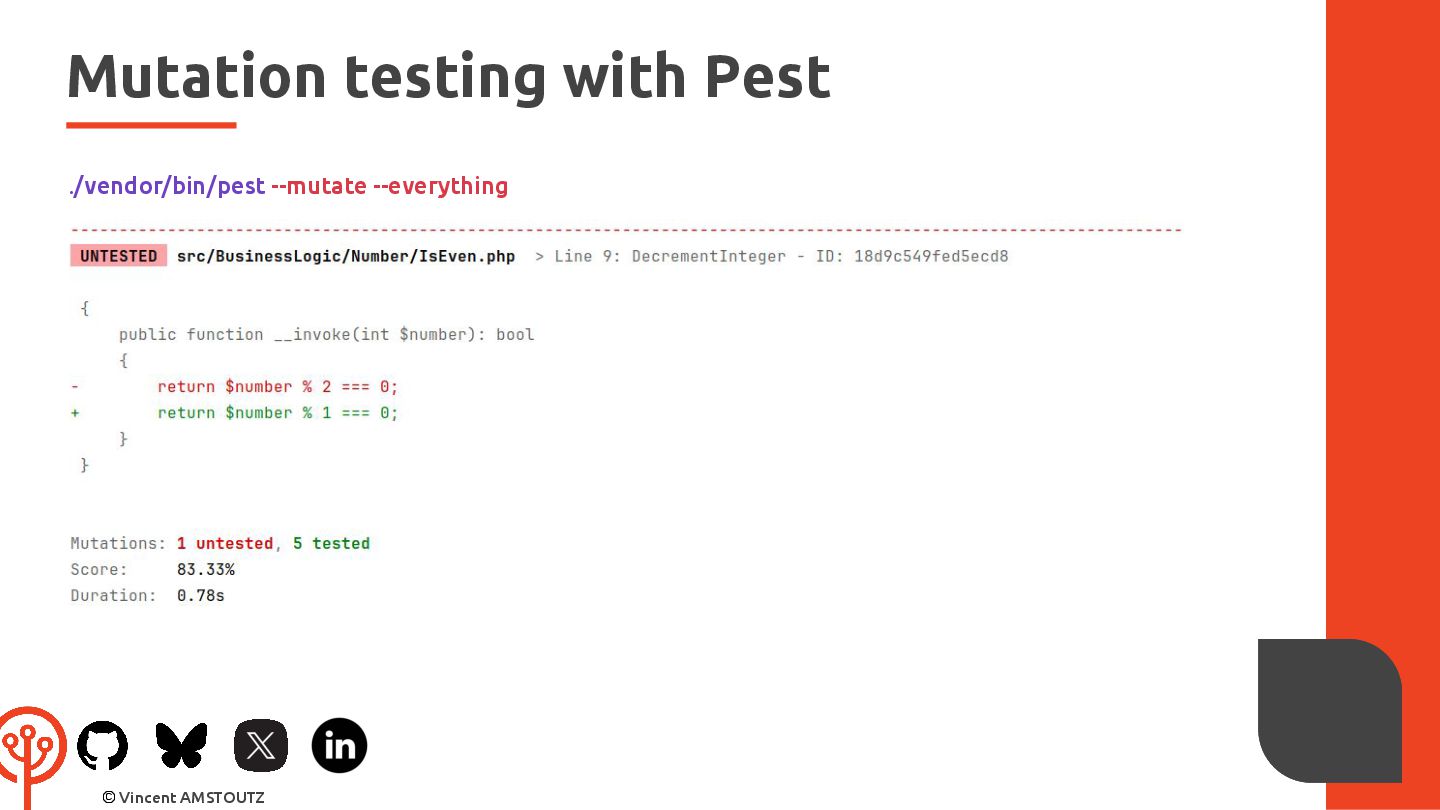
Task: Click the slide title Mutation testing with Pest
Action: pyautogui.click(x=448, y=77)
